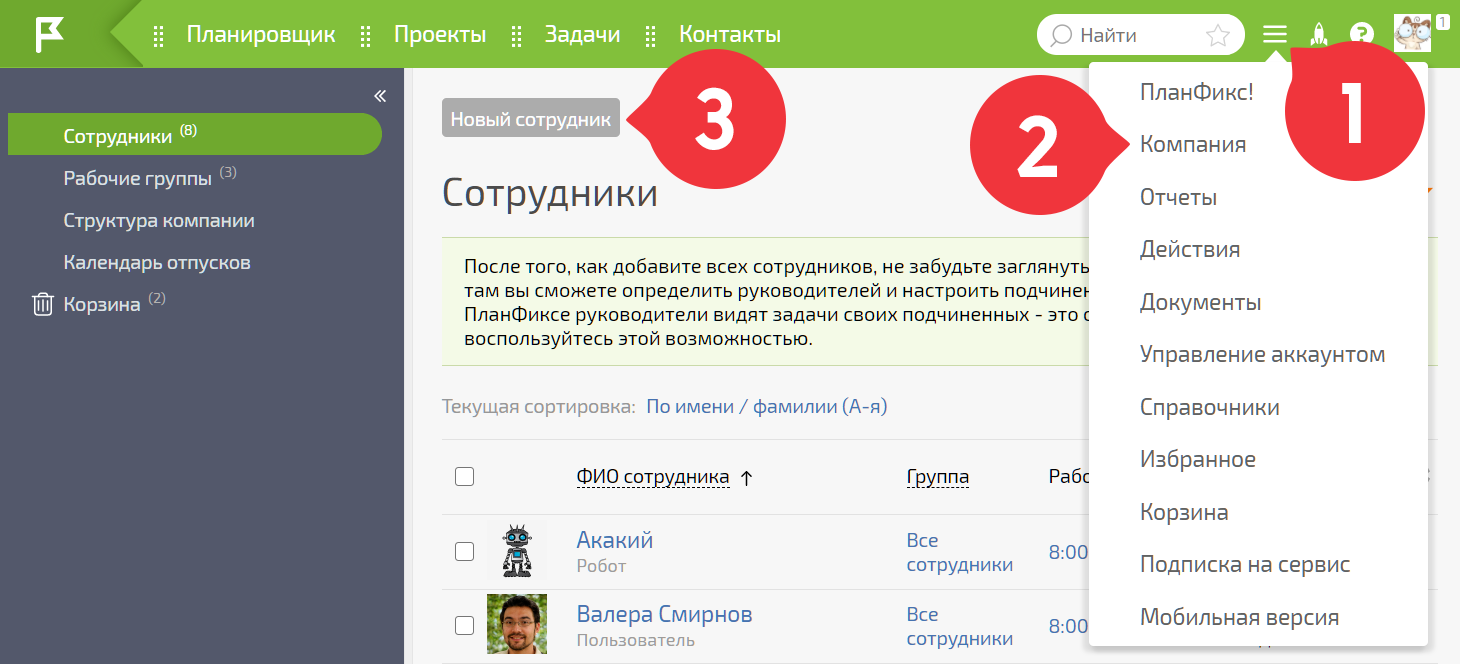
Task: Open Корзина in the sidebar
Action: click(x=101, y=304)
